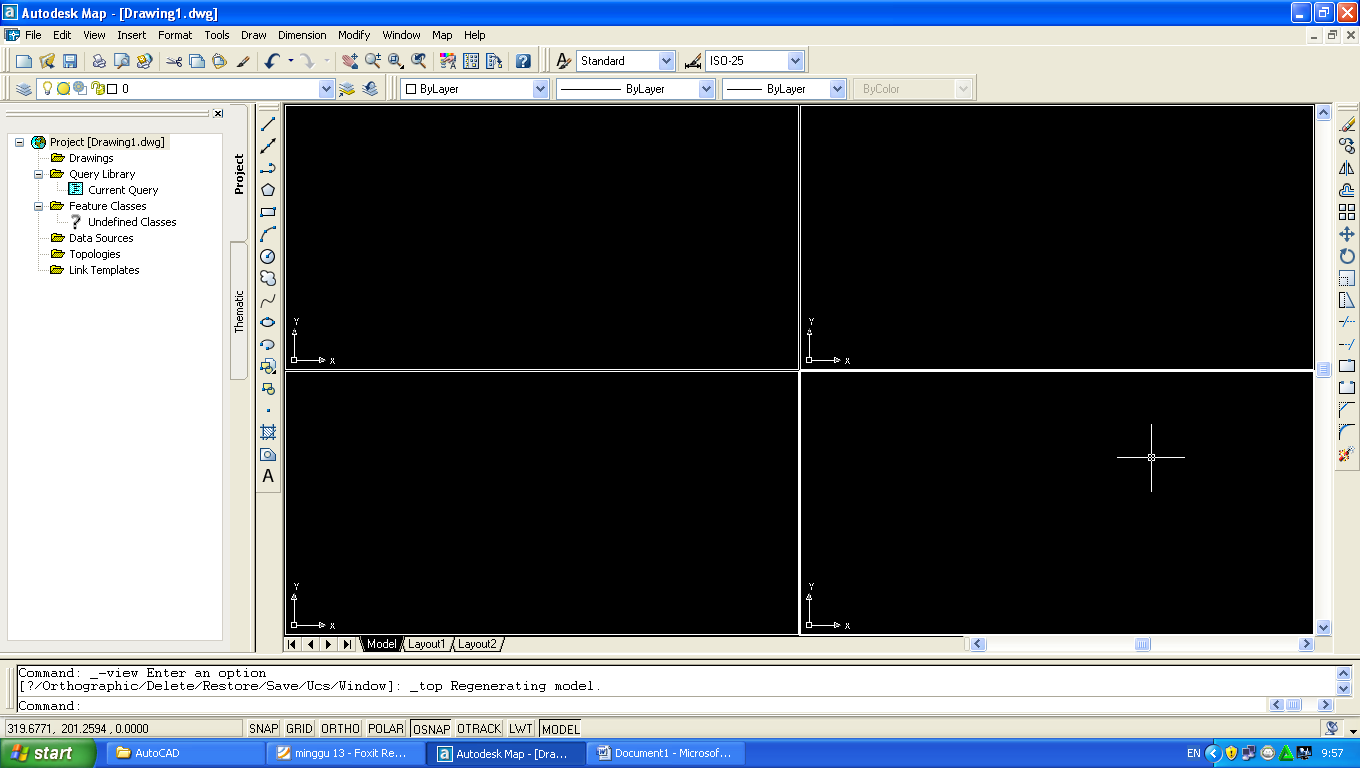Open the linetype ByLayer dropdown
1360x768 pixels.
707,89
